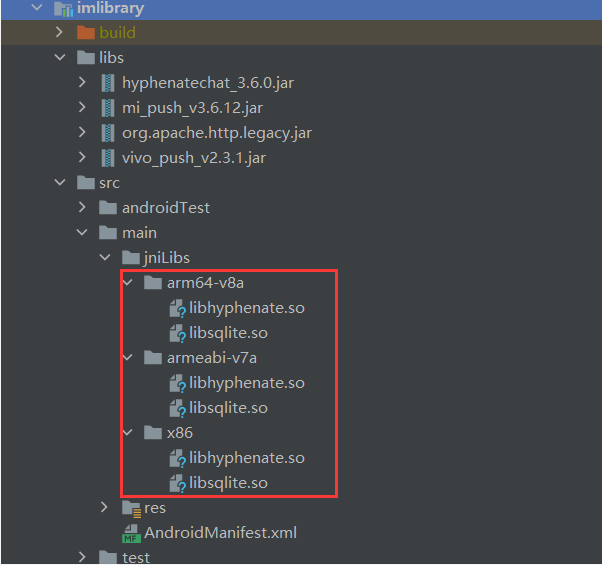Select hyphenatechat_3.6.0.jar file name
This screenshot has width=602, height=565.
coord(208,83)
